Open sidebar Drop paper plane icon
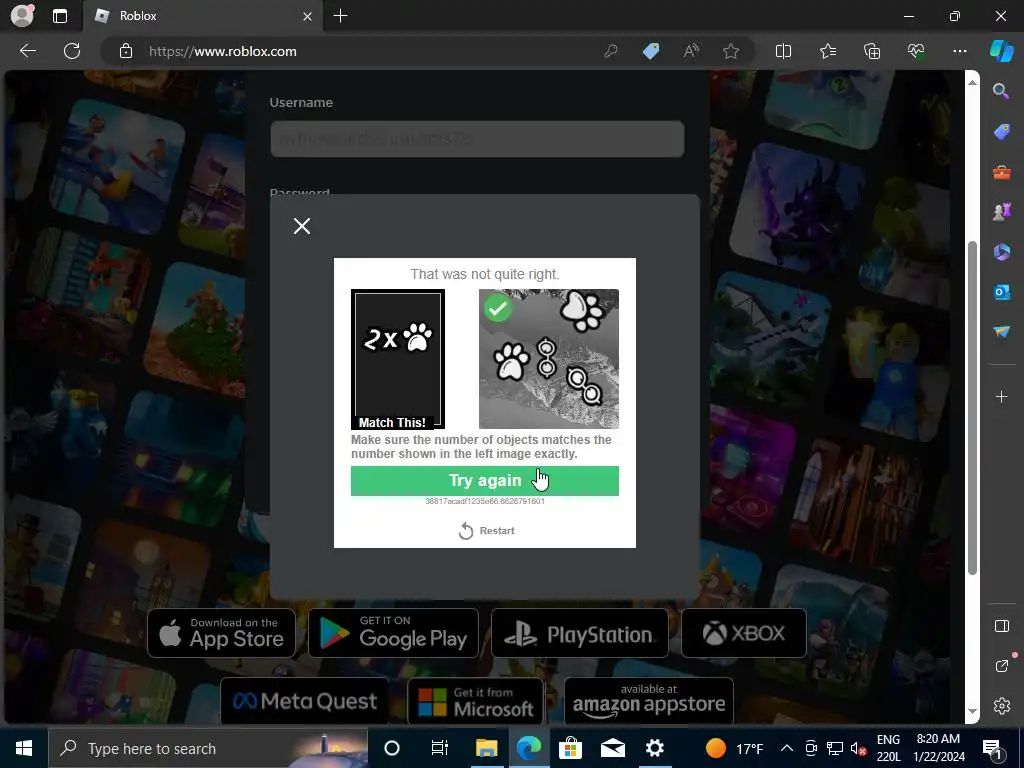 point(1001,332)
